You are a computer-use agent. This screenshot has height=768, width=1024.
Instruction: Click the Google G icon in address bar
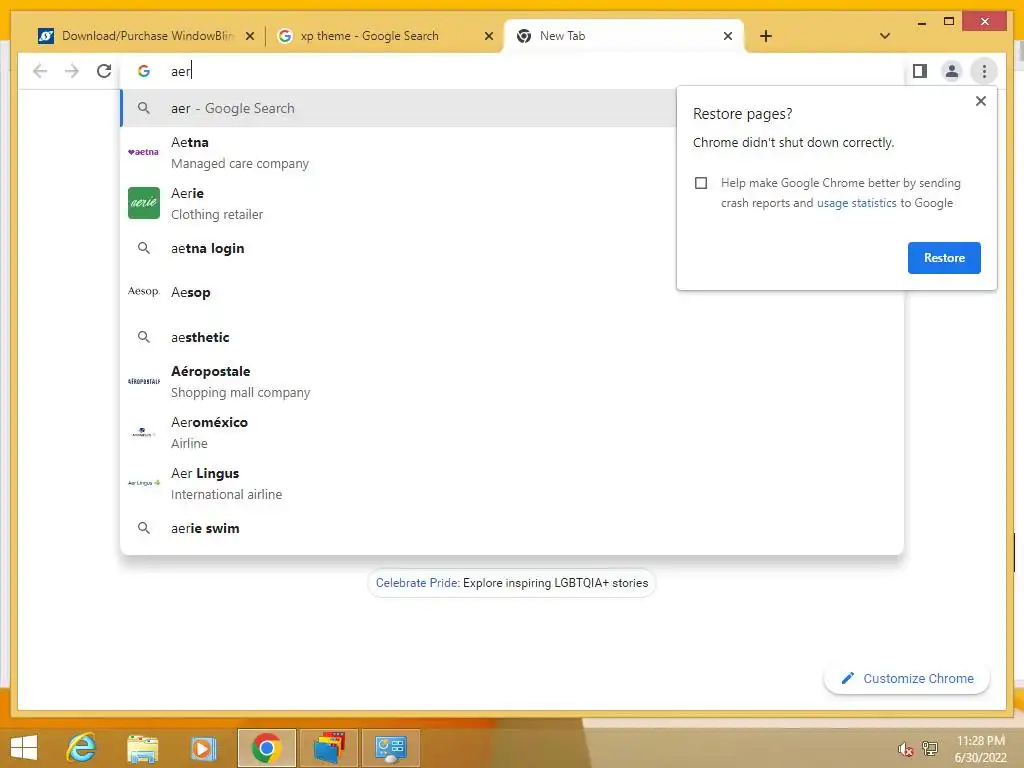(x=144, y=71)
